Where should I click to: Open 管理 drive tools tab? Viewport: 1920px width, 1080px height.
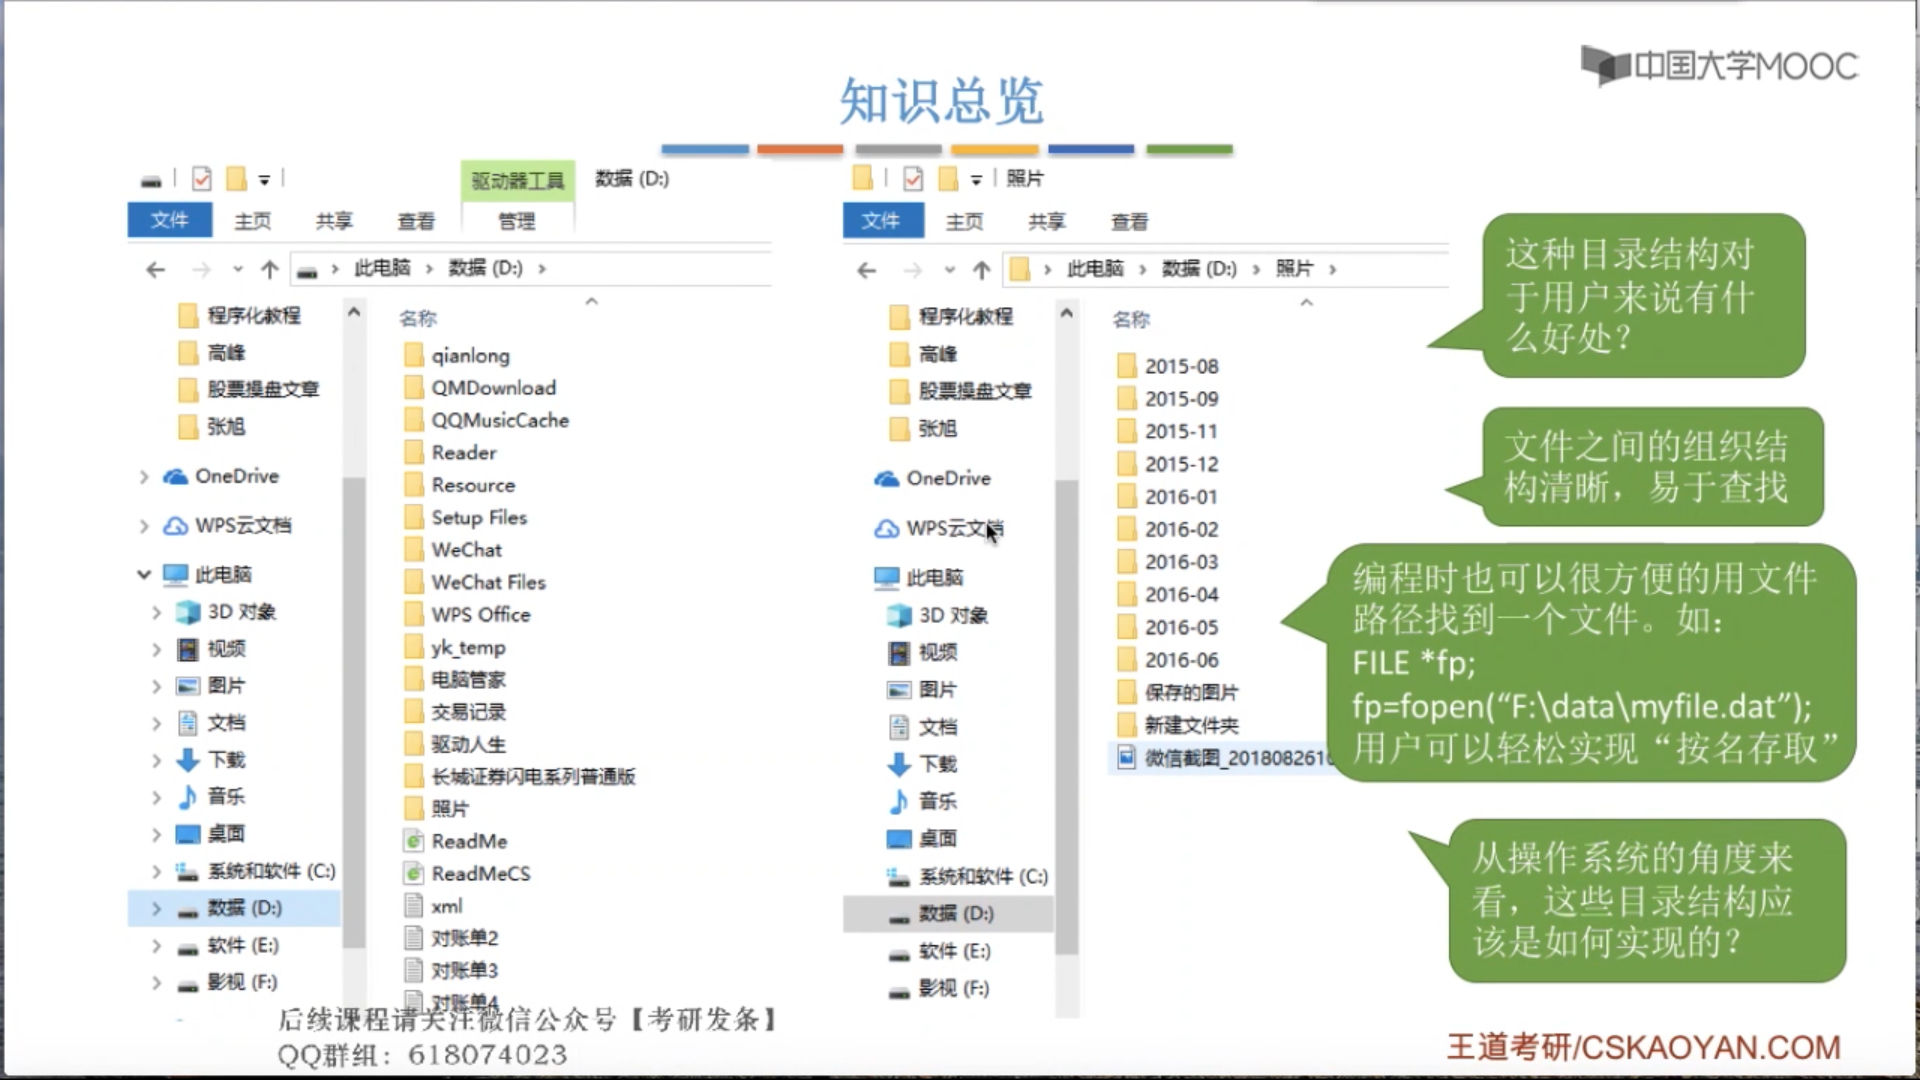517,221
